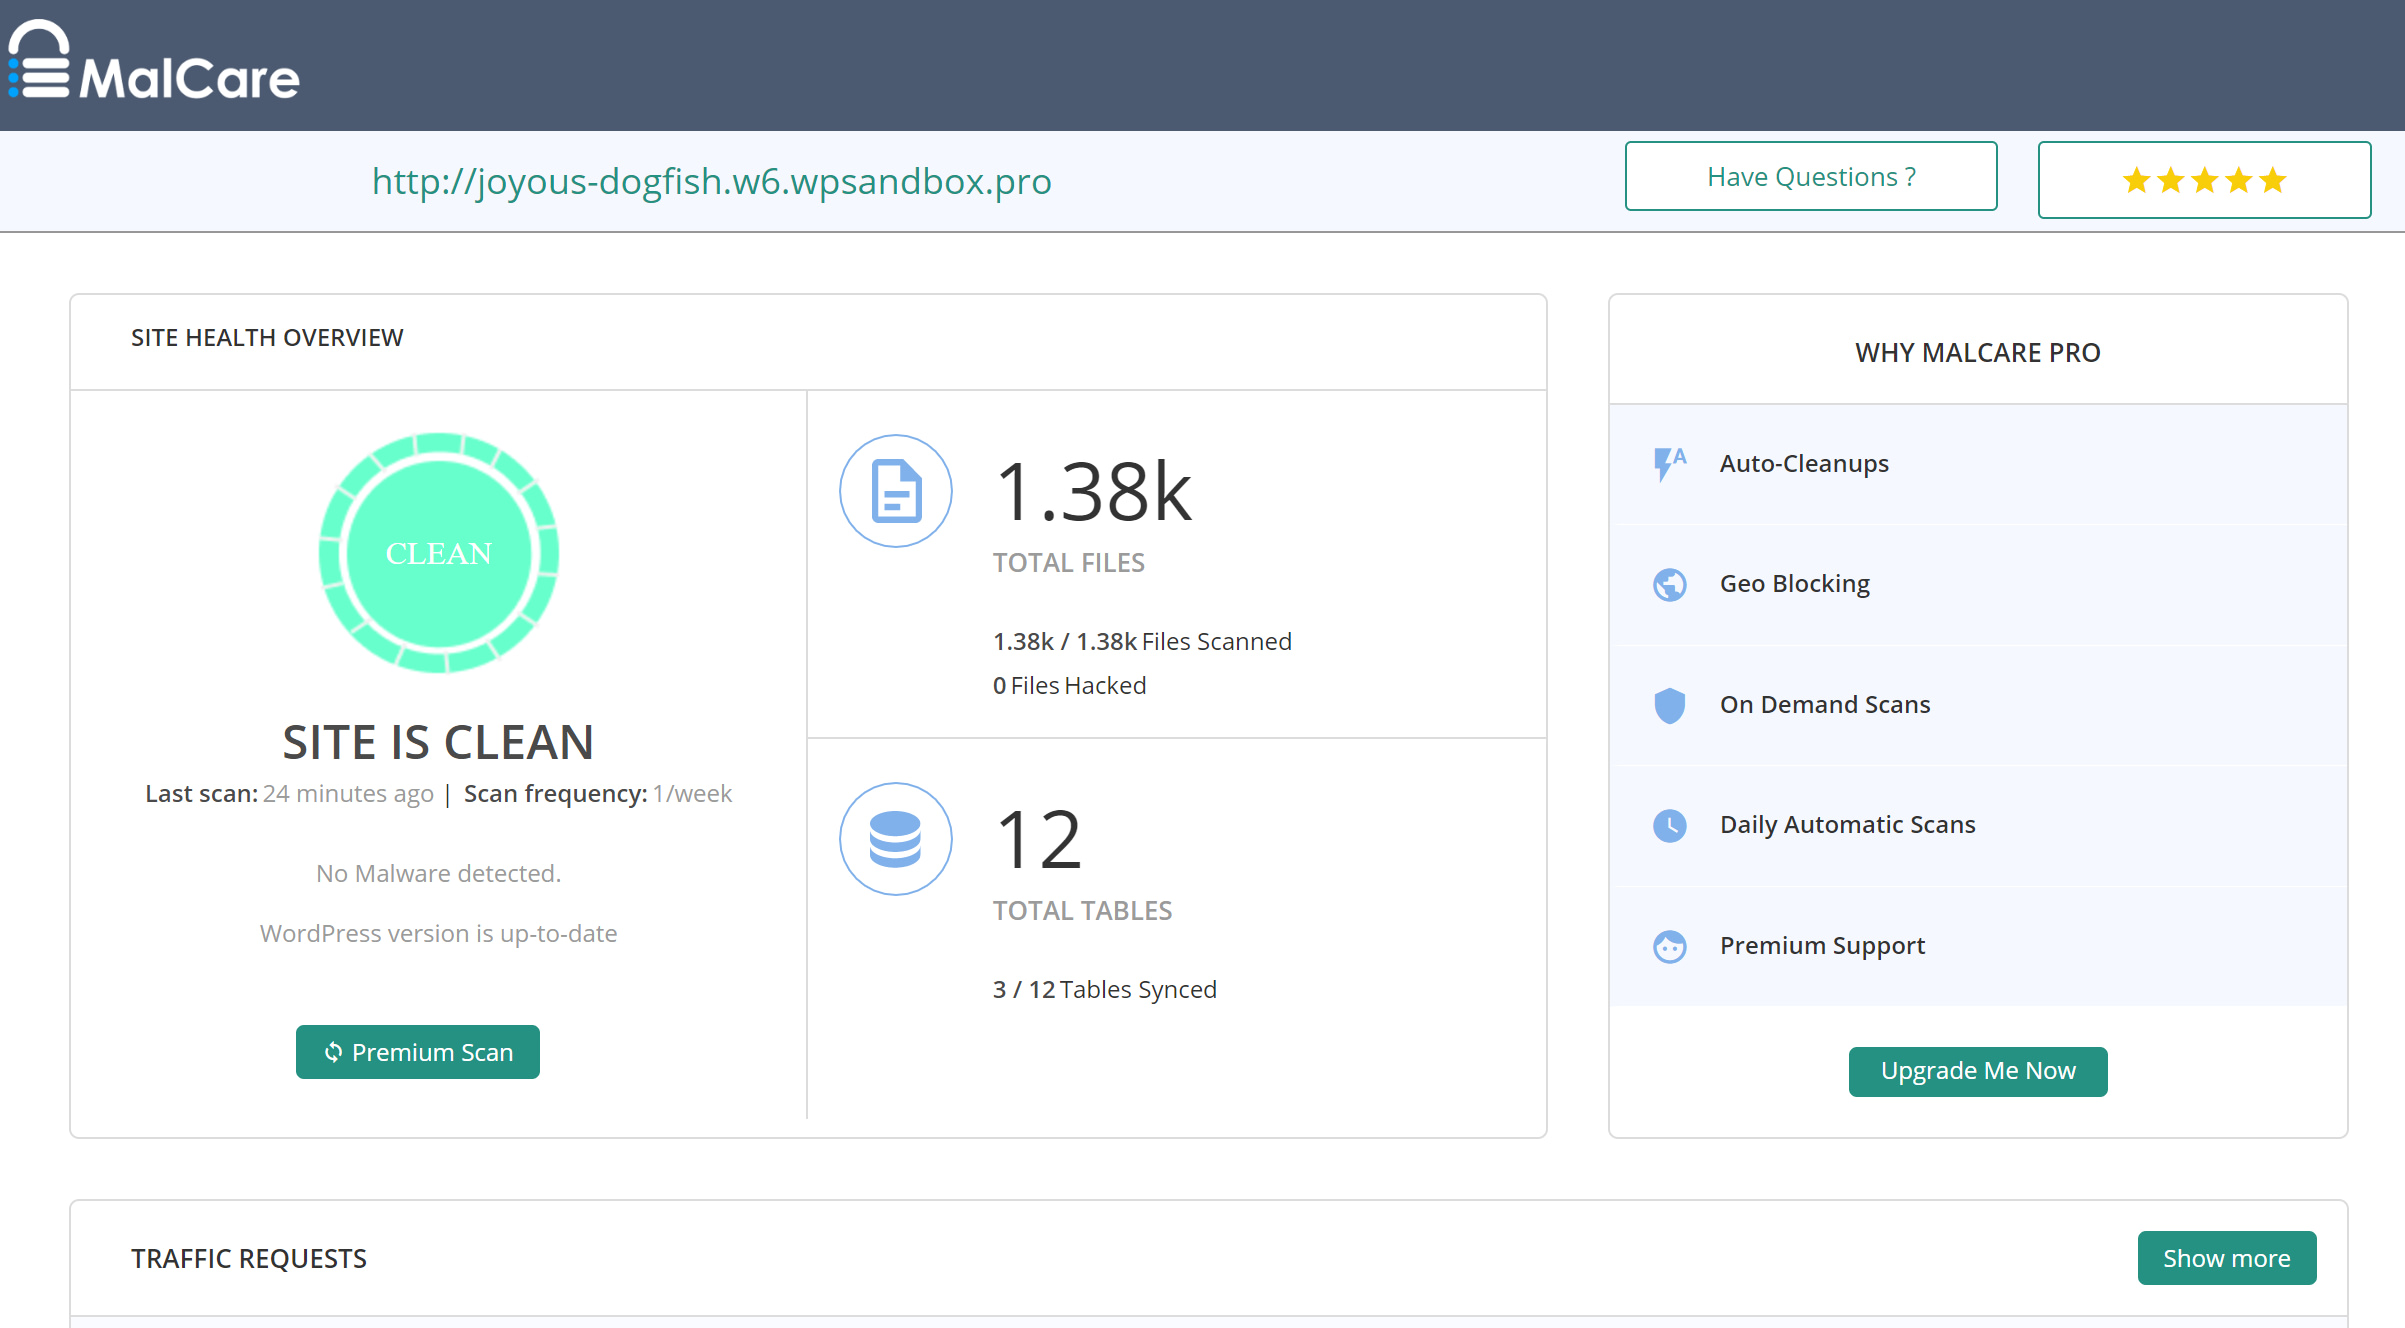The image size is (2405, 1328).
Task: Click the WHY MALCARE PRO panel header
Action: coord(1977,352)
